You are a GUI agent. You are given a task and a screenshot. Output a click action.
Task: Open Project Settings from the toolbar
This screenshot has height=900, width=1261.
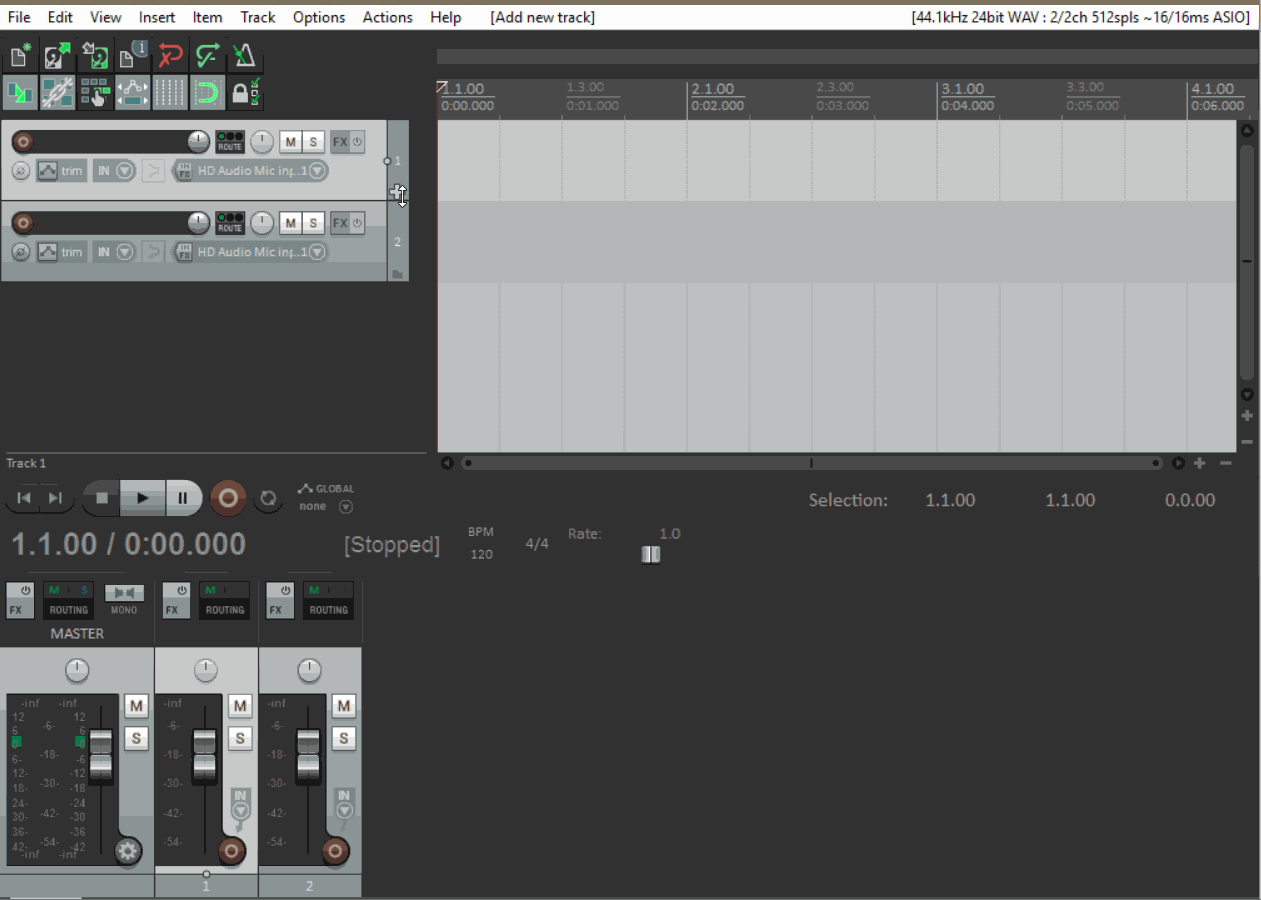coord(133,56)
